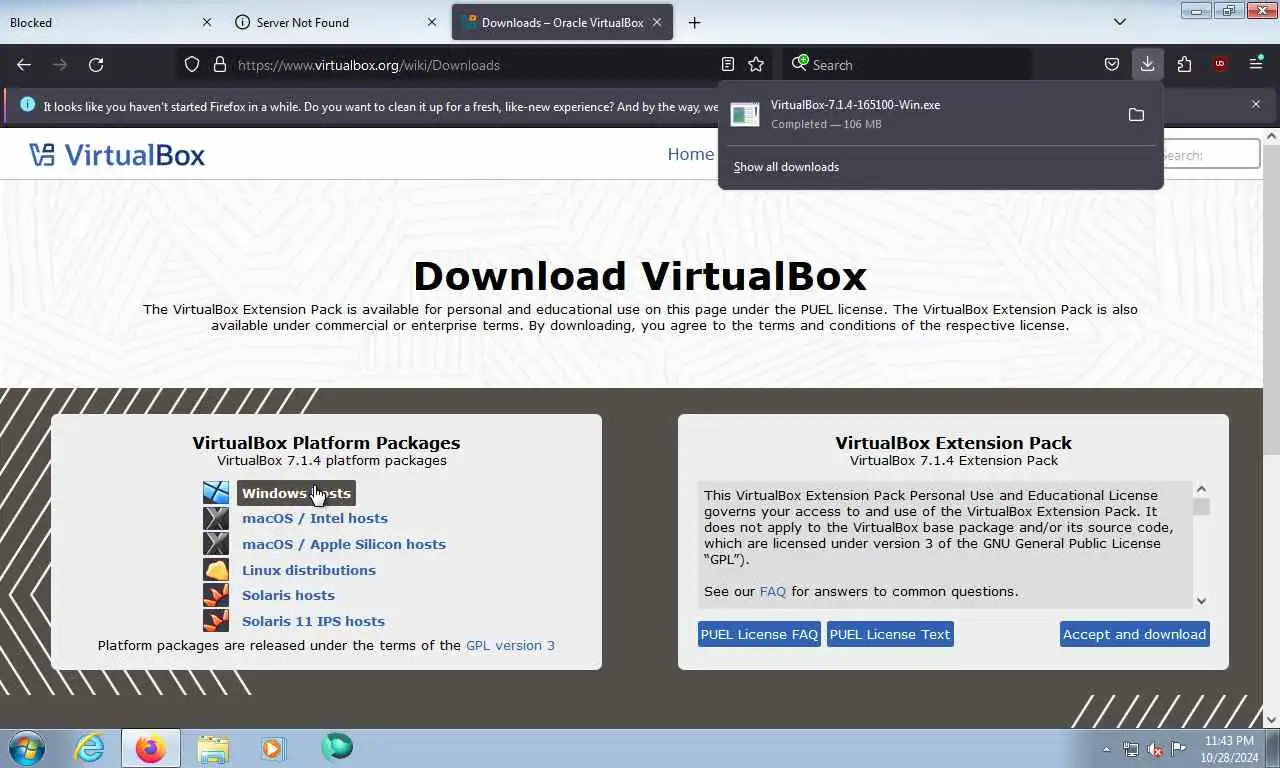This screenshot has height=768, width=1280.
Task: Reload the current page
Action: tap(96, 64)
